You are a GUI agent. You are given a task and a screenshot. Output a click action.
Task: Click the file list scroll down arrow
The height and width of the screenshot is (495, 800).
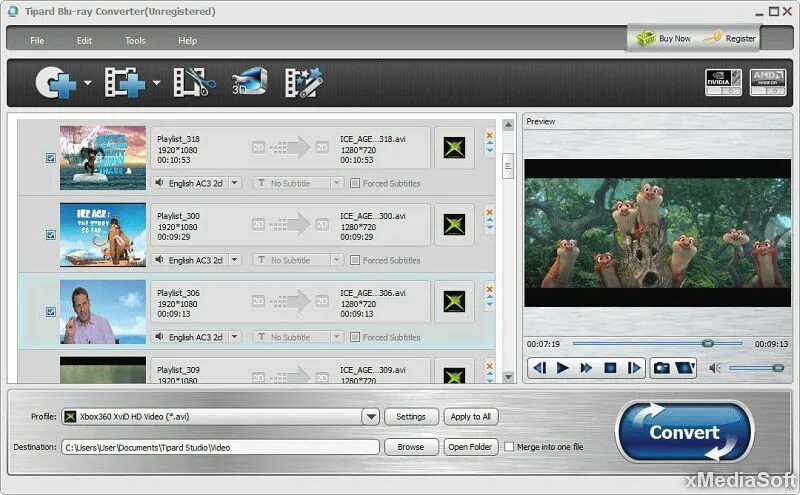point(508,377)
